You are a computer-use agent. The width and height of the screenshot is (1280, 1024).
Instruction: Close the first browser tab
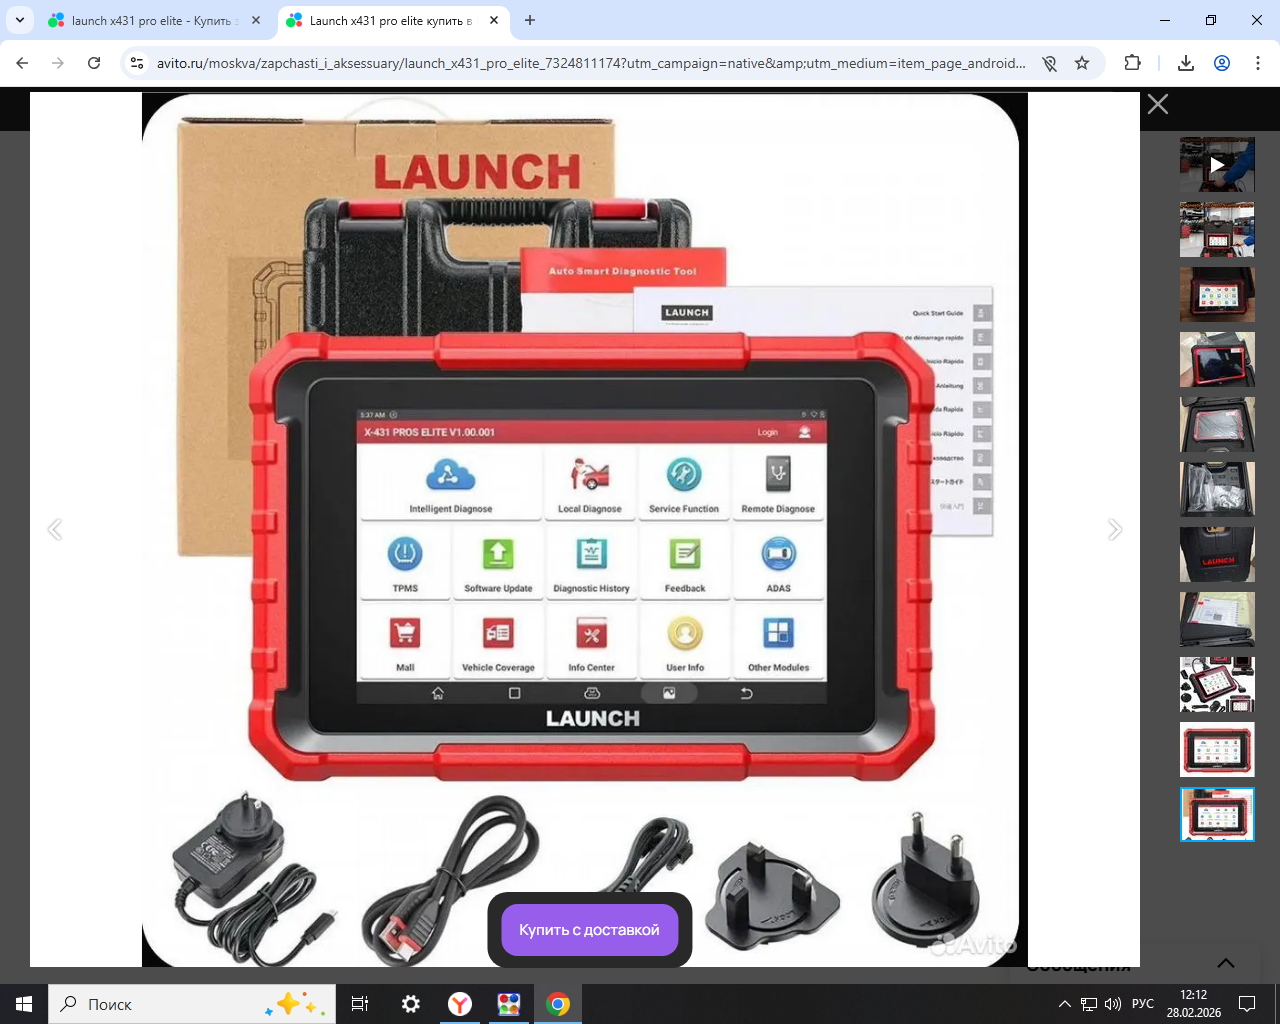[x=256, y=20]
